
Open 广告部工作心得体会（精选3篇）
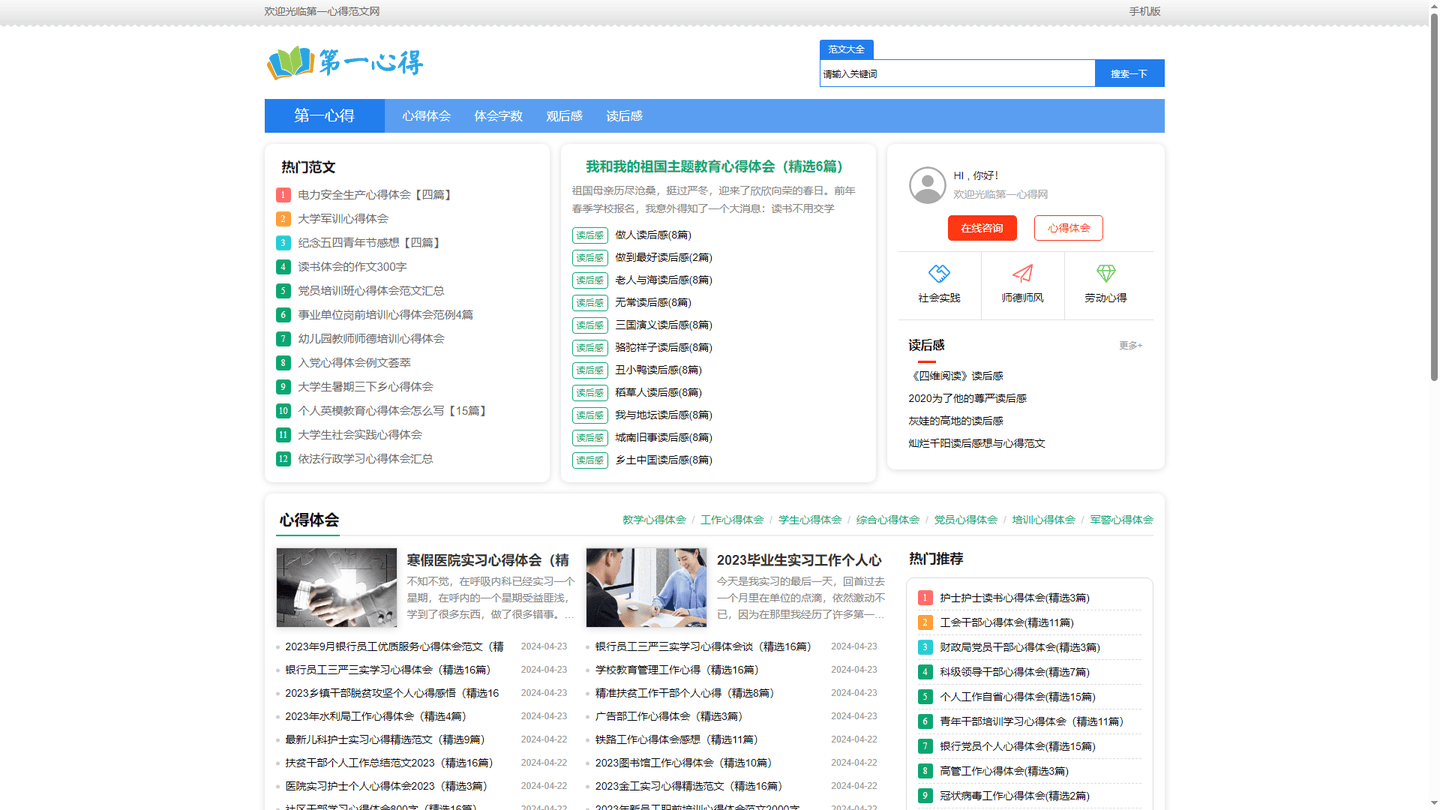pyautogui.click(x=668, y=716)
